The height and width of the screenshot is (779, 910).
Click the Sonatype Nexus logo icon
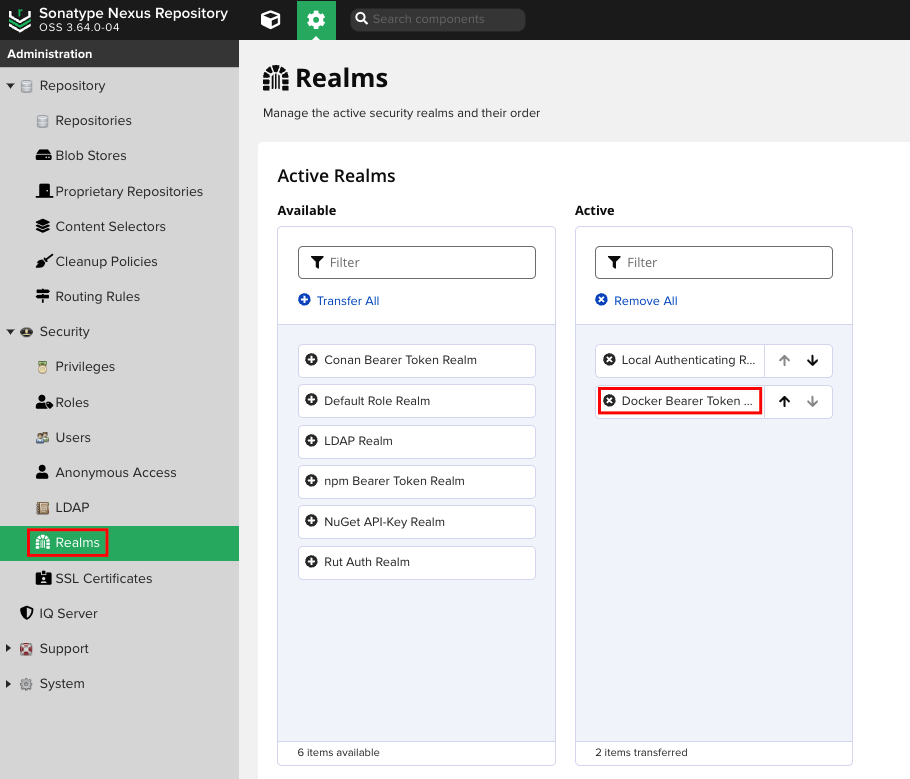point(20,20)
